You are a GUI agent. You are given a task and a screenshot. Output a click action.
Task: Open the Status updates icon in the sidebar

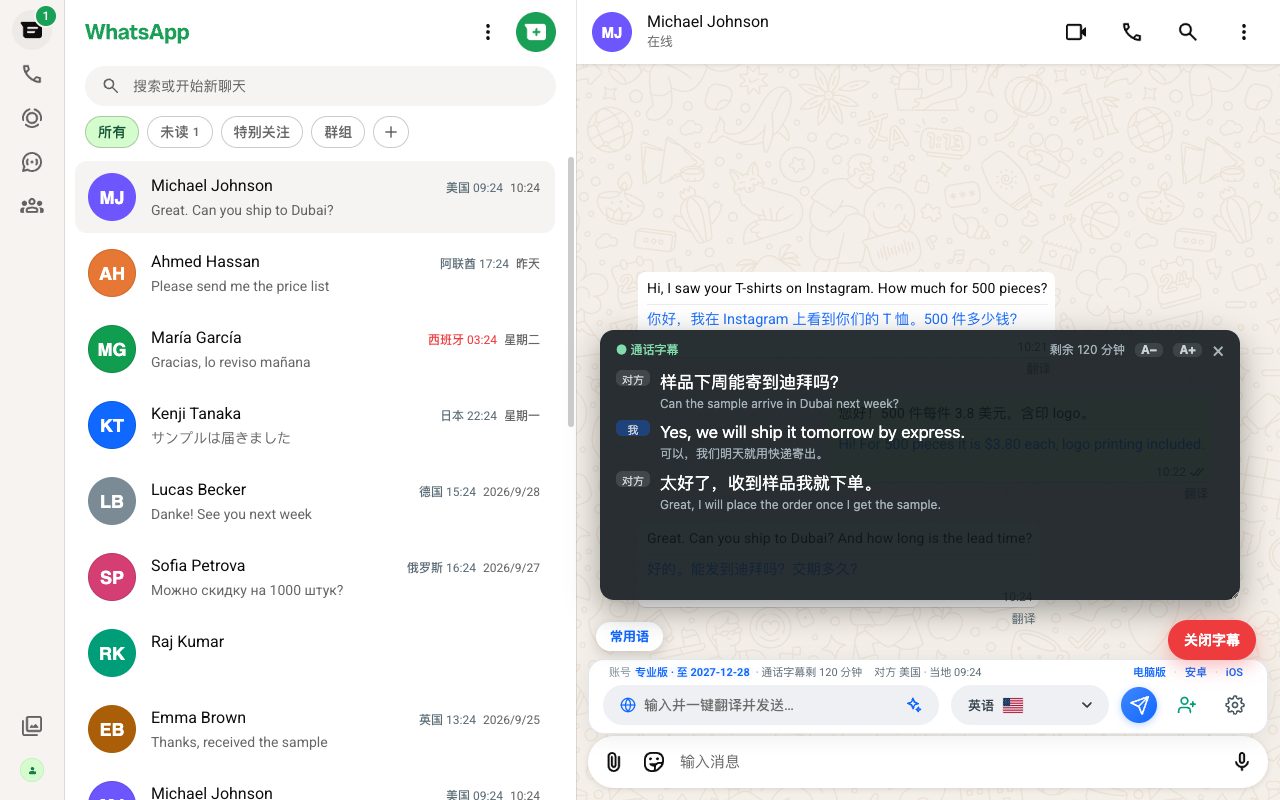tap(32, 118)
